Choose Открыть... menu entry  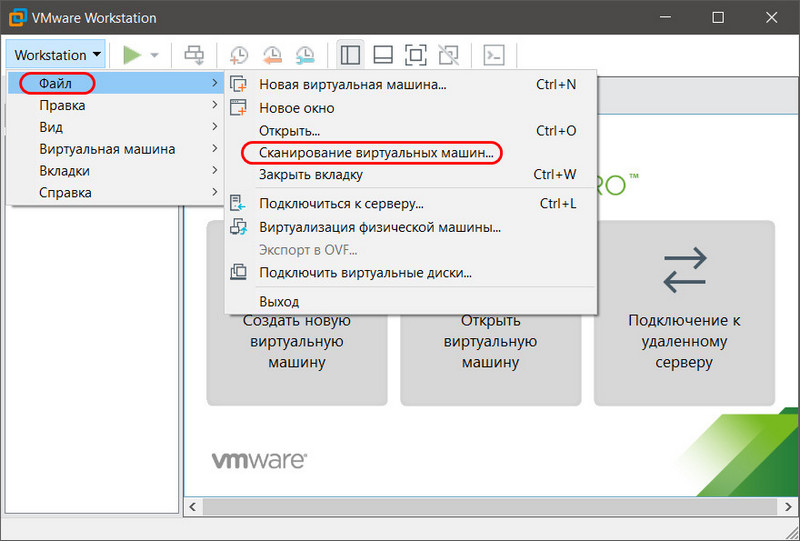[411, 131]
